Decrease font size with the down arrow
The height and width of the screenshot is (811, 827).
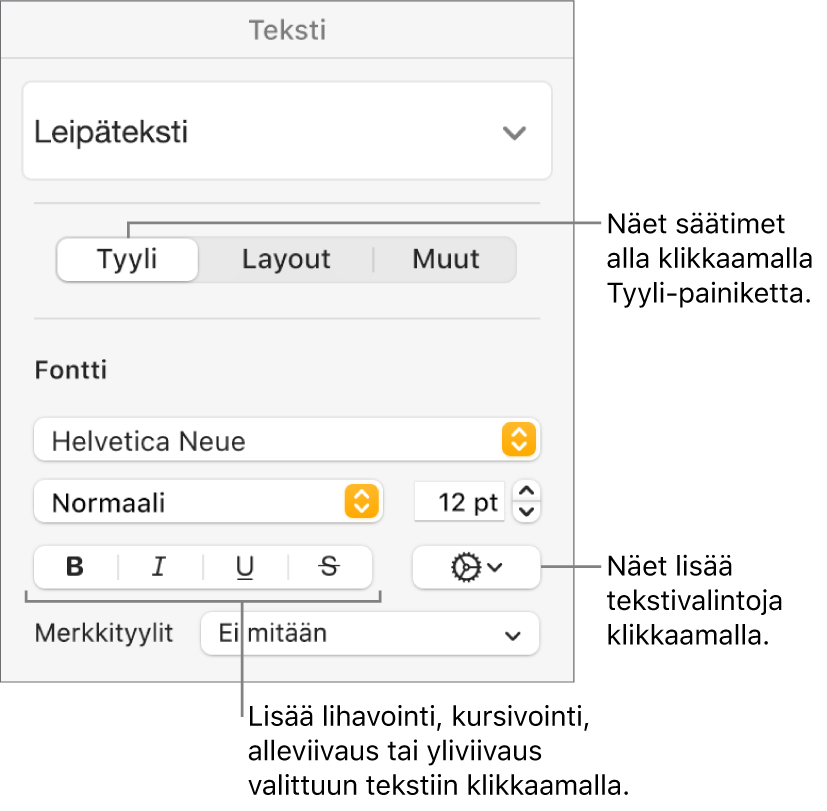tap(526, 511)
